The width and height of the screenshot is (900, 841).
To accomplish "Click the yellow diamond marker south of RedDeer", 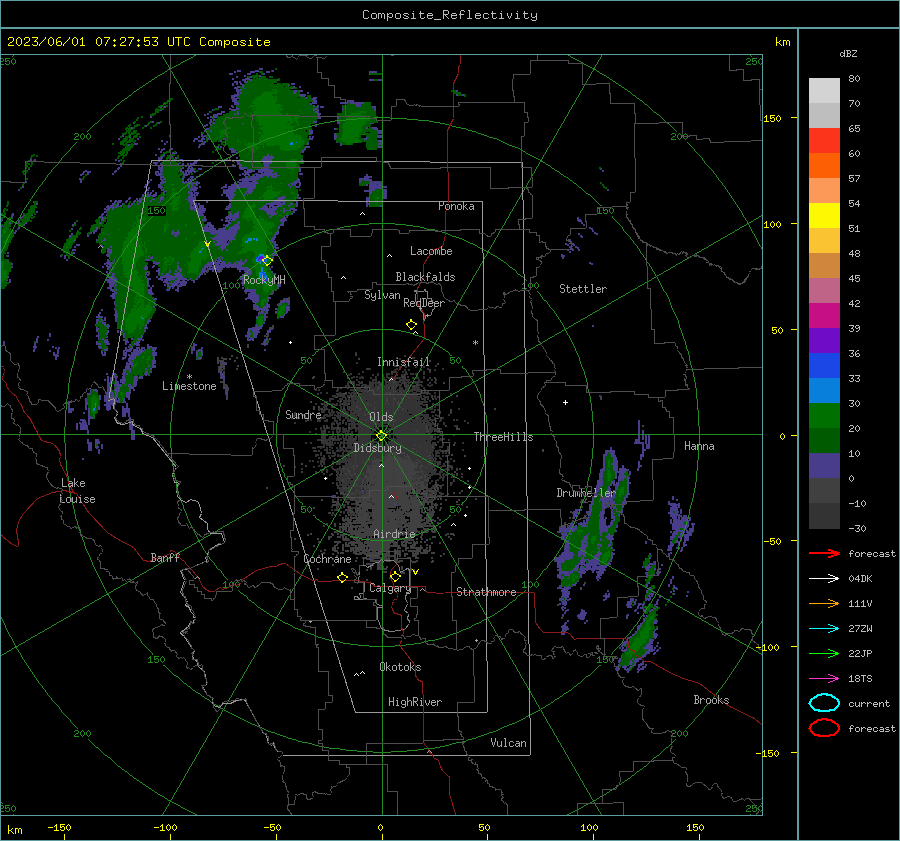I will tap(411, 325).
